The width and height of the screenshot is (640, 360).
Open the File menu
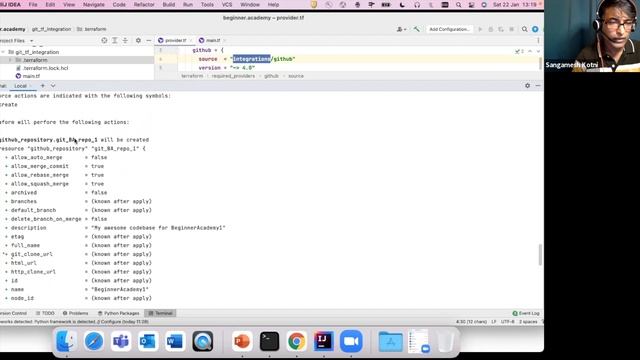33,5
